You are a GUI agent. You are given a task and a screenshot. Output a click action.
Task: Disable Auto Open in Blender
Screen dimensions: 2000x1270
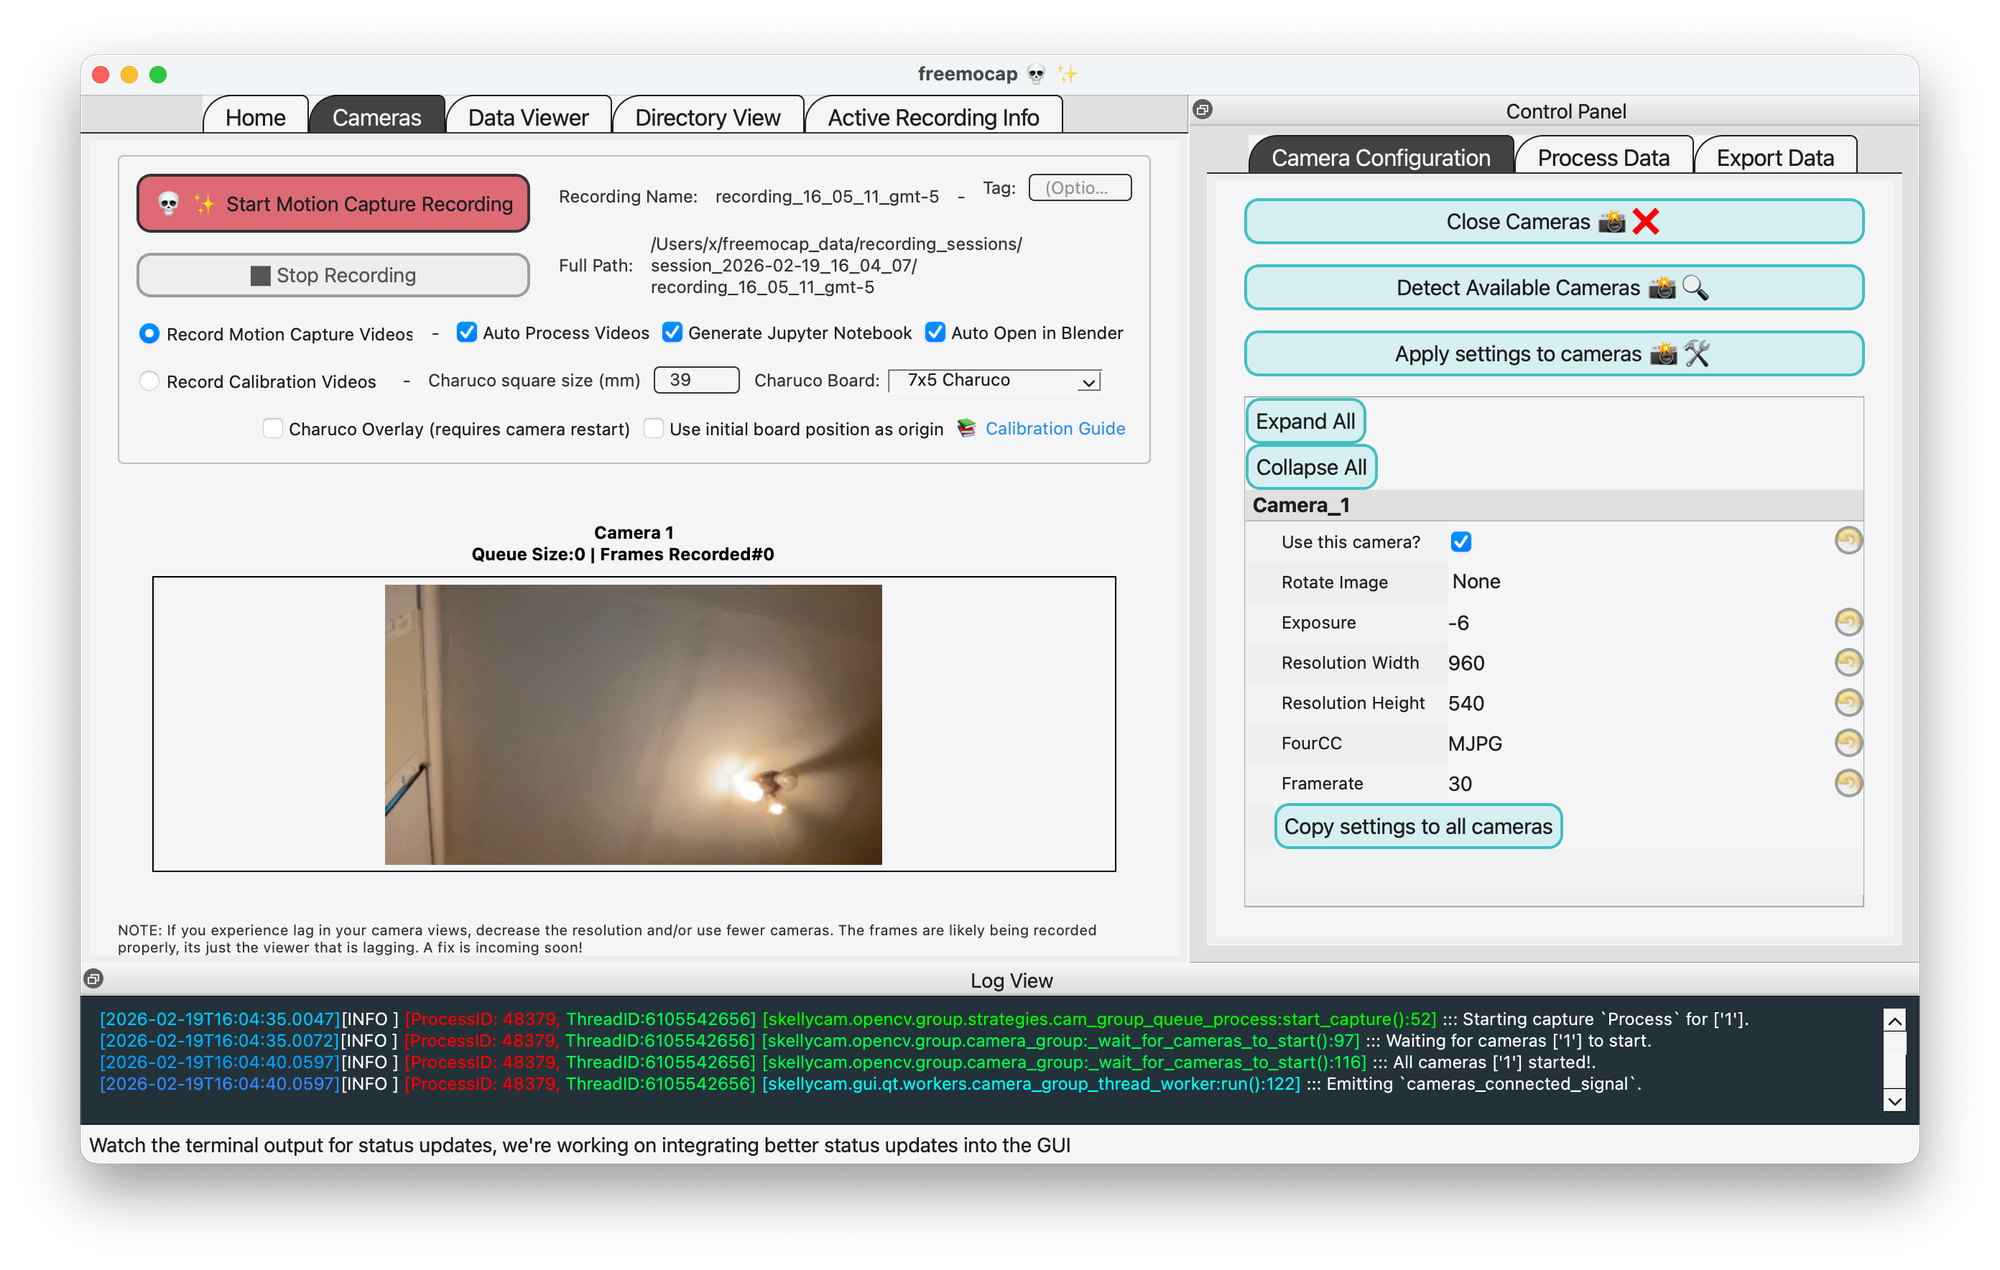click(935, 332)
